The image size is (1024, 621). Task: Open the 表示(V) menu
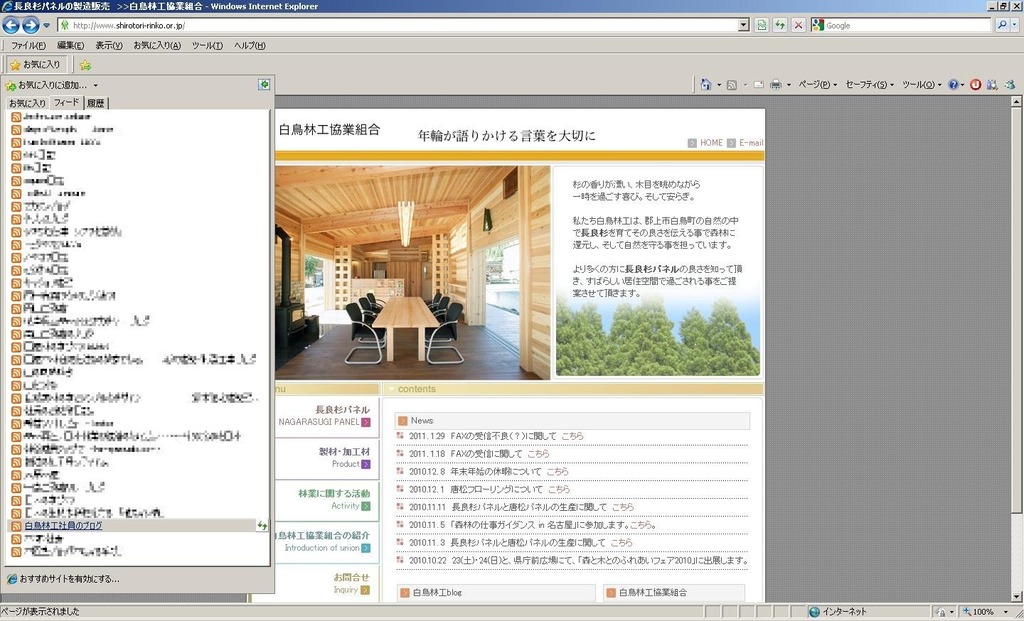click(109, 46)
